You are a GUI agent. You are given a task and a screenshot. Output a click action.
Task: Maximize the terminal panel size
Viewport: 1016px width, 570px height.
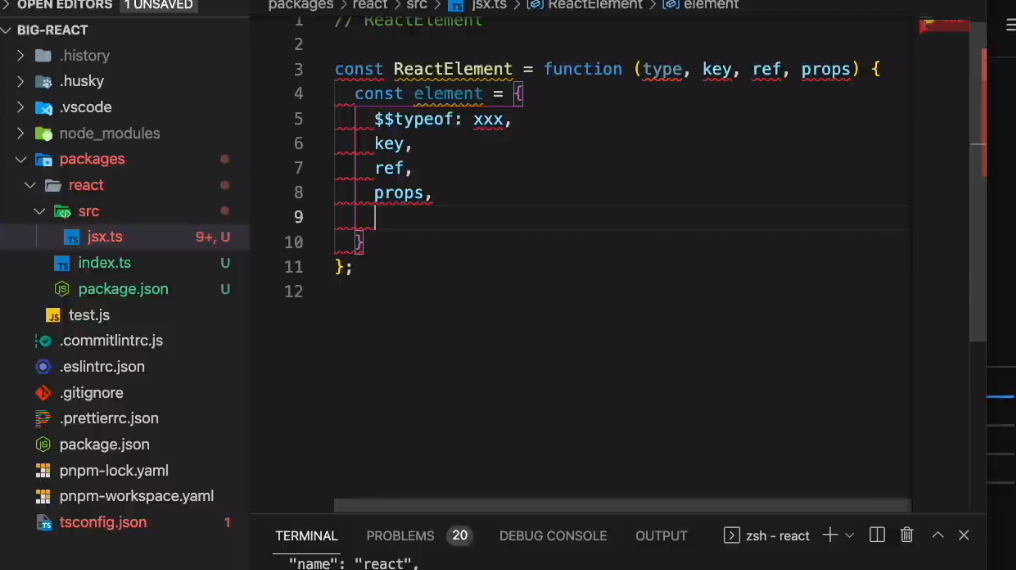coord(938,535)
